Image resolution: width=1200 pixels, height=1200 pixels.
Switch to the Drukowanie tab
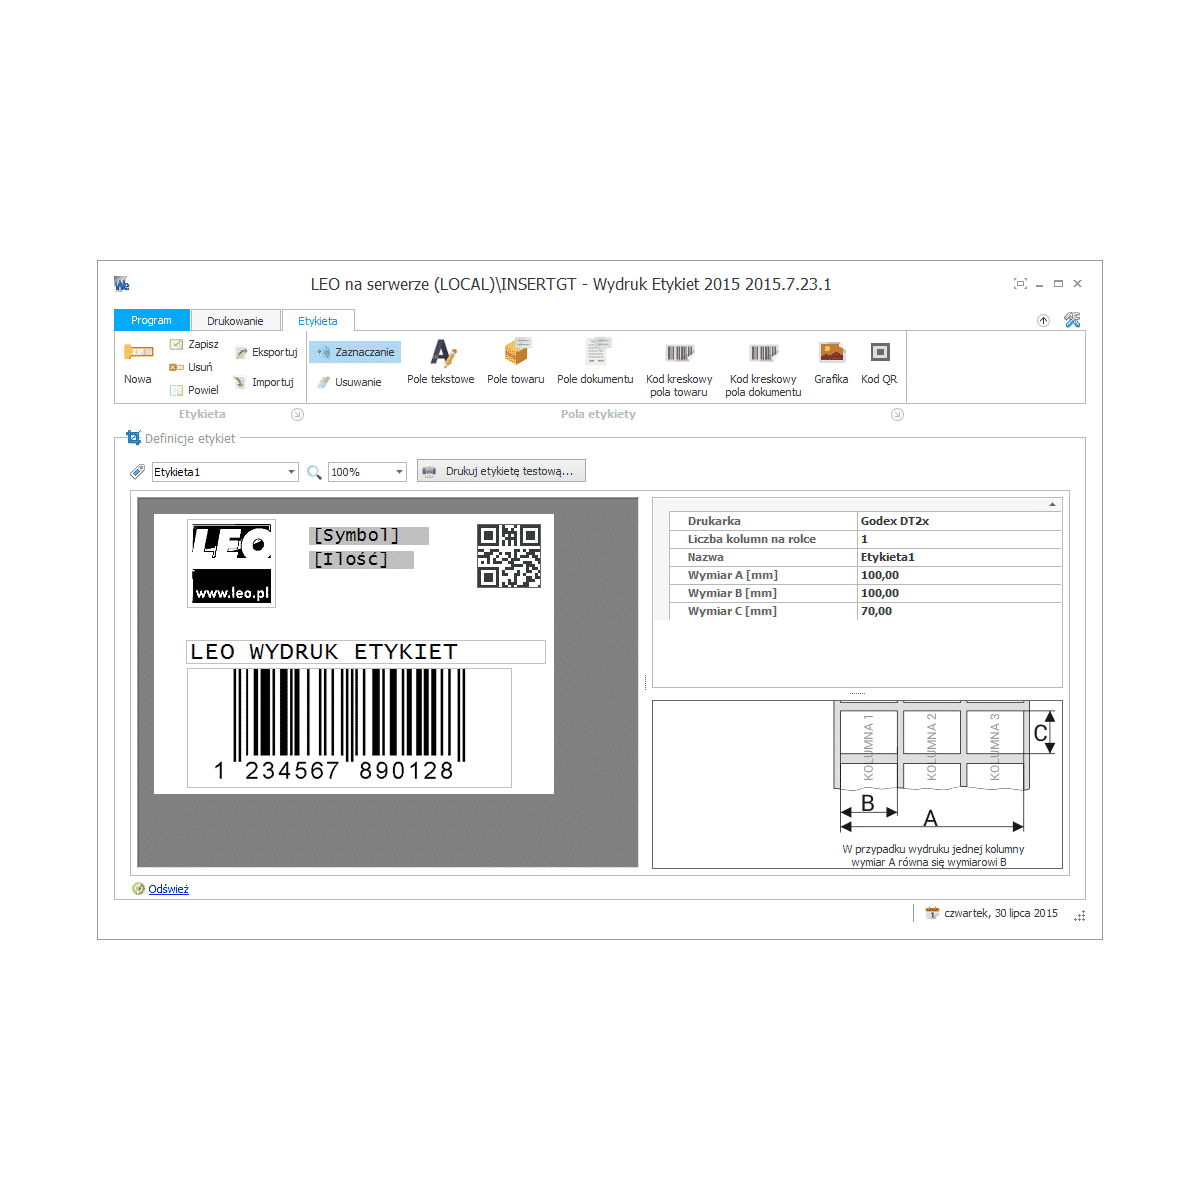235,321
